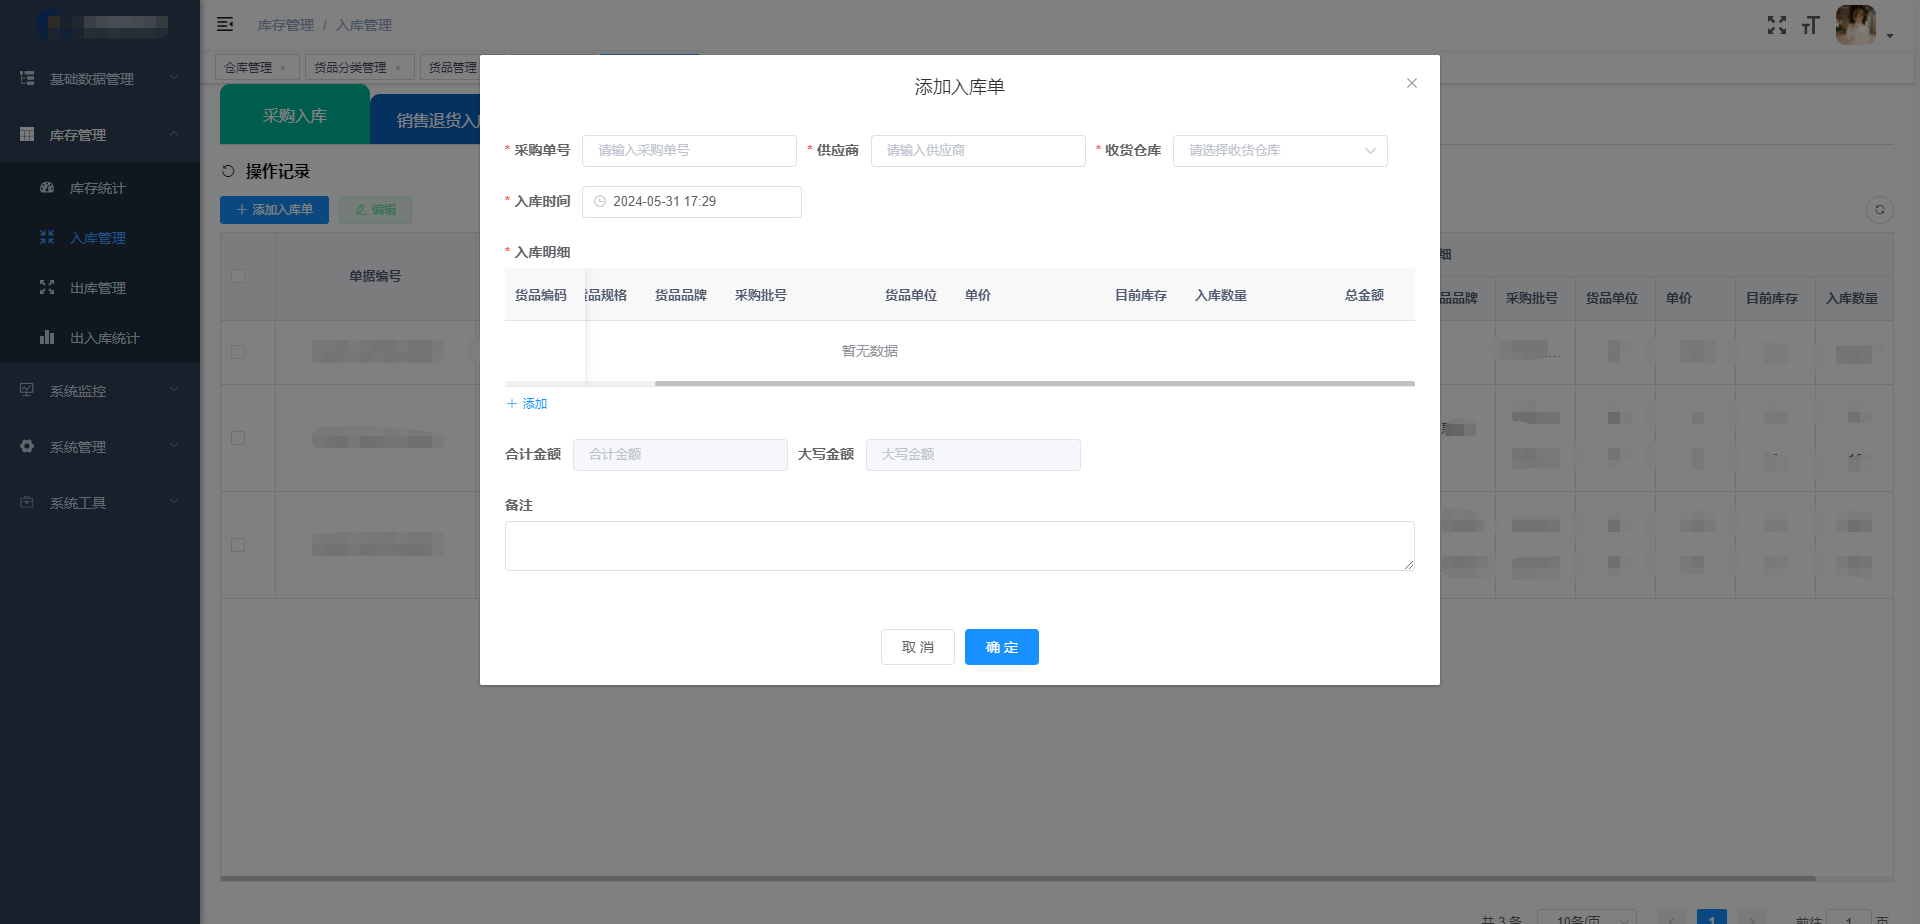Click the 合计金额 field
This screenshot has height=924, width=1920.
[680, 455]
